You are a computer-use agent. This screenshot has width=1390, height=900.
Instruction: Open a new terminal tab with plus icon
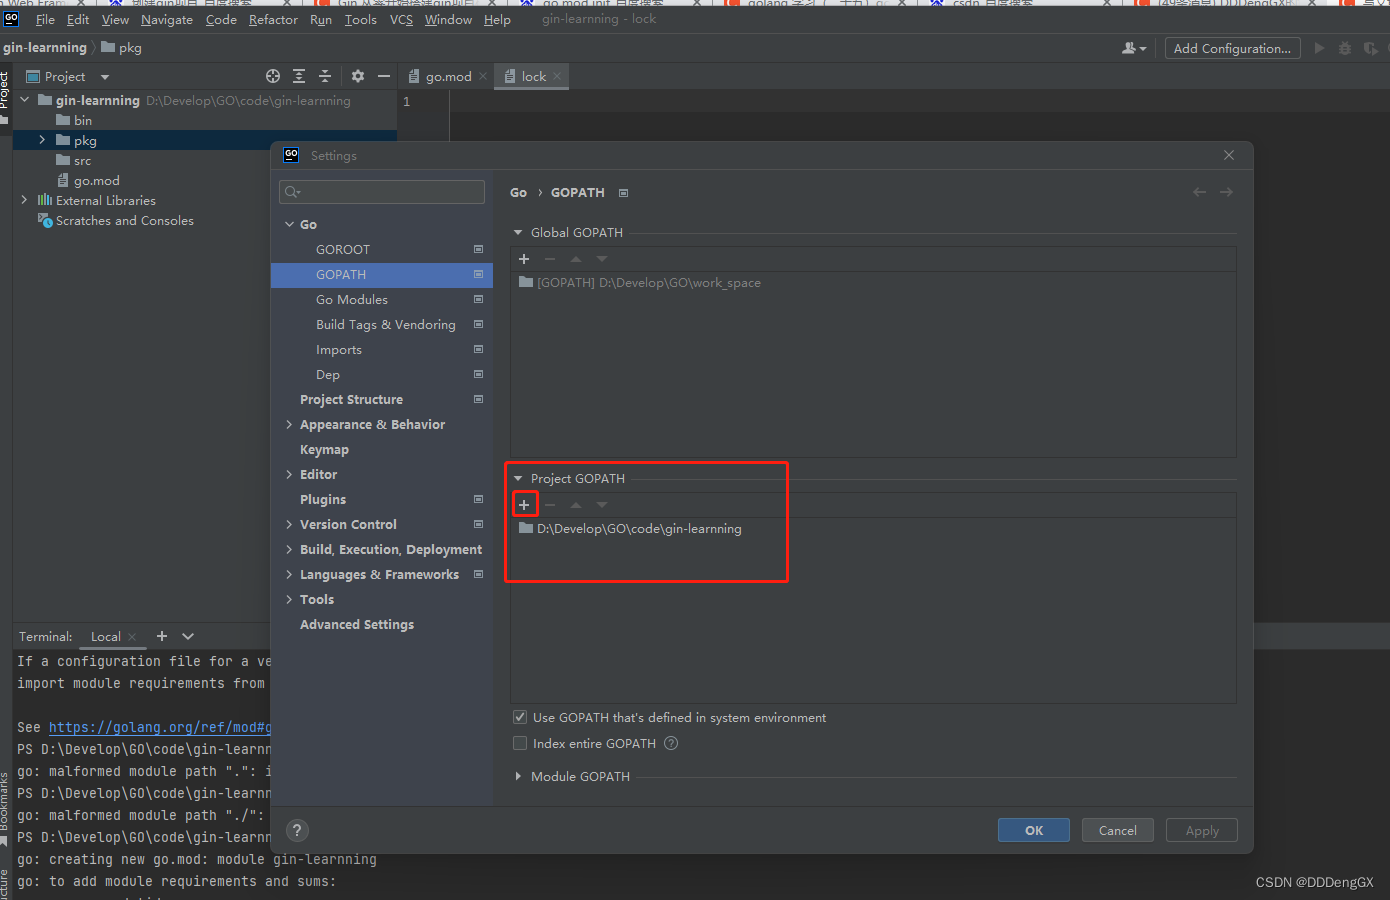click(x=162, y=636)
